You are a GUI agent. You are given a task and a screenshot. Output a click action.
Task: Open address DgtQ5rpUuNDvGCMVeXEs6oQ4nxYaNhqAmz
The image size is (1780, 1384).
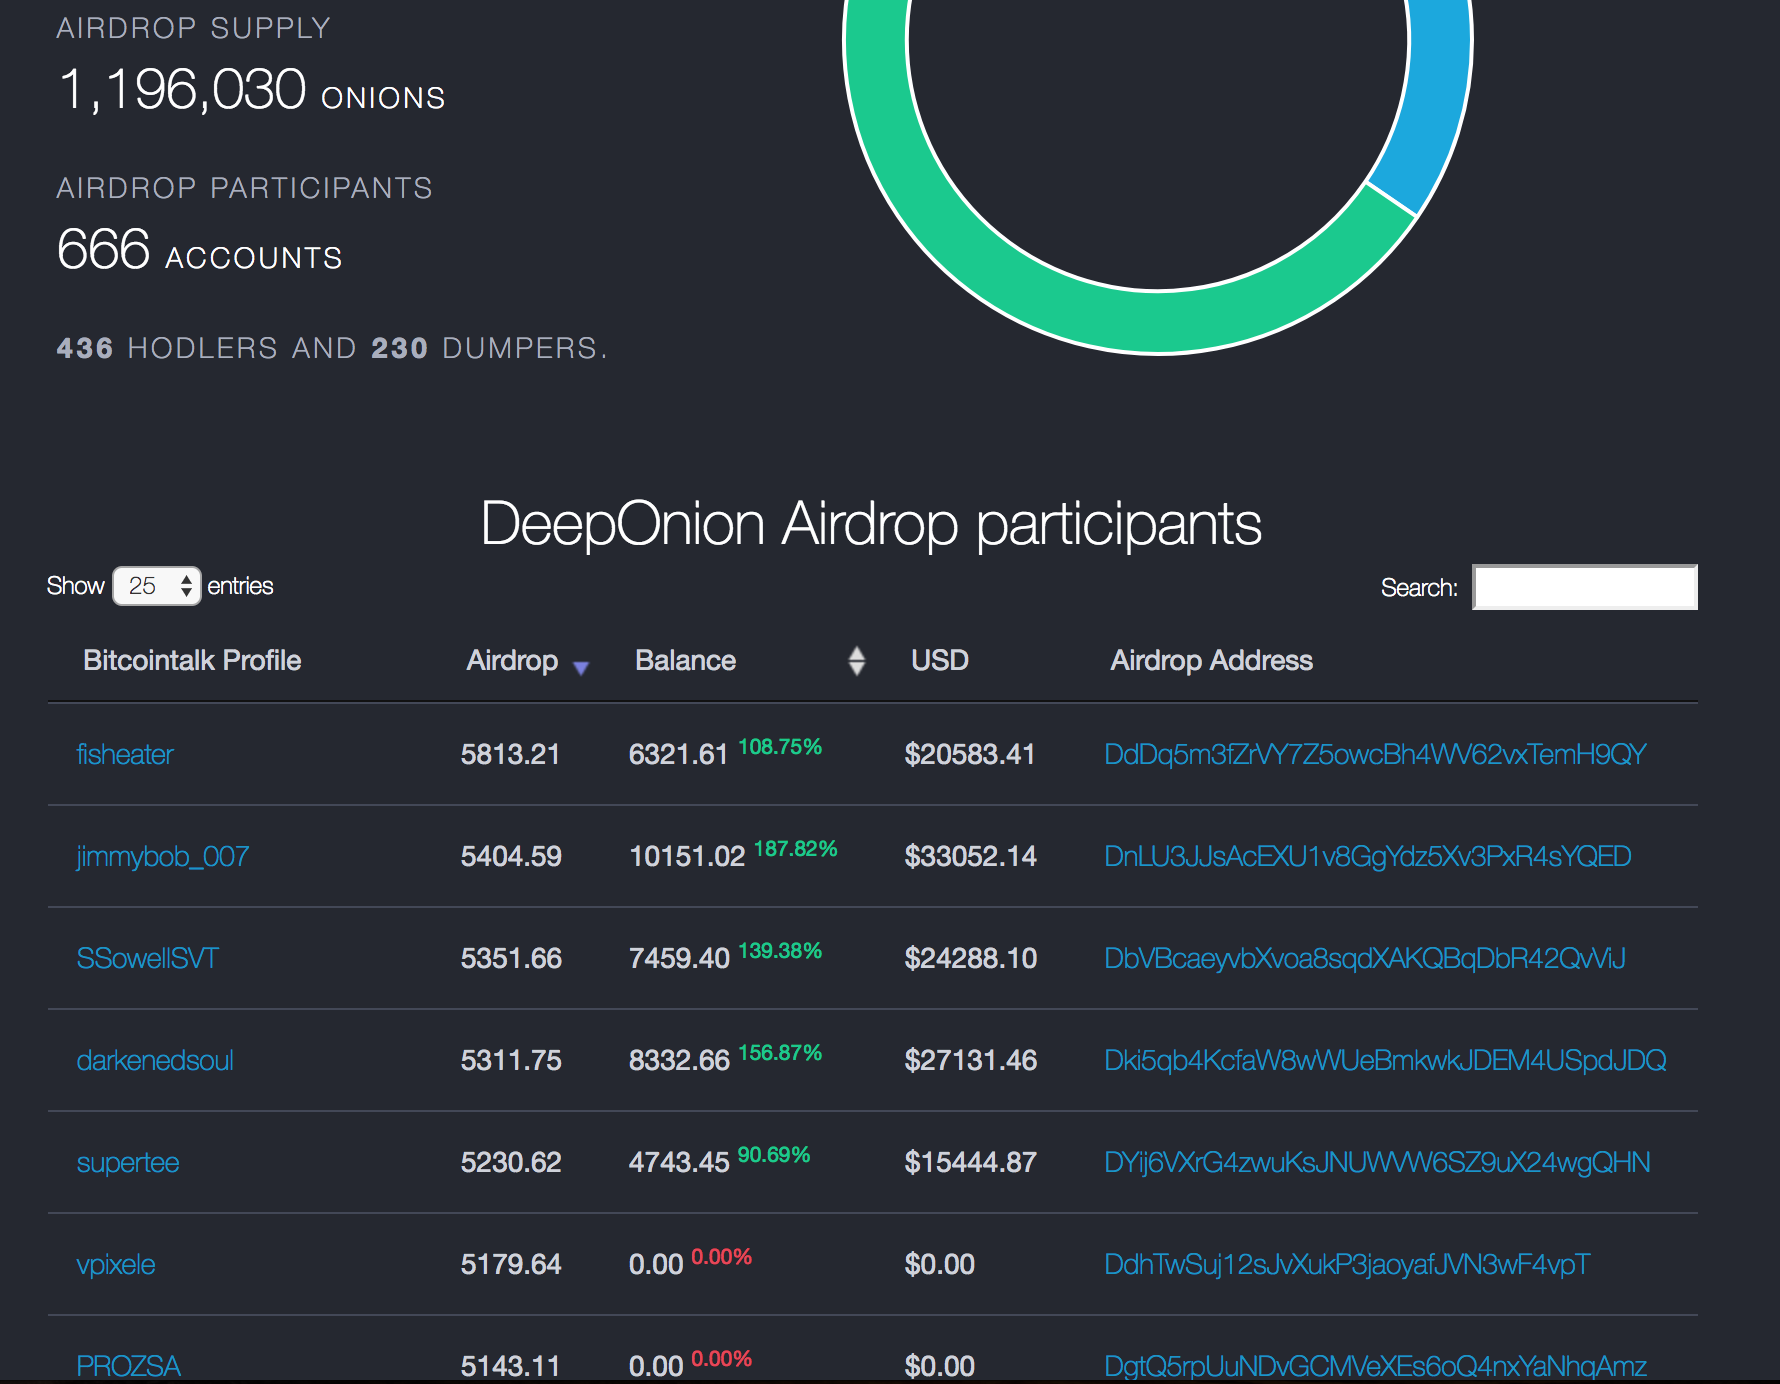click(1375, 1366)
